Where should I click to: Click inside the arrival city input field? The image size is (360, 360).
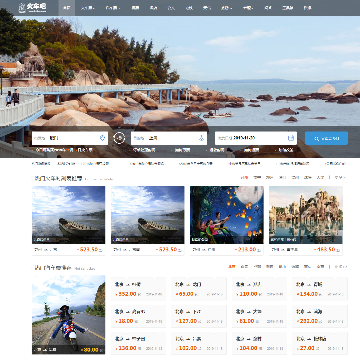[x=169, y=138]
